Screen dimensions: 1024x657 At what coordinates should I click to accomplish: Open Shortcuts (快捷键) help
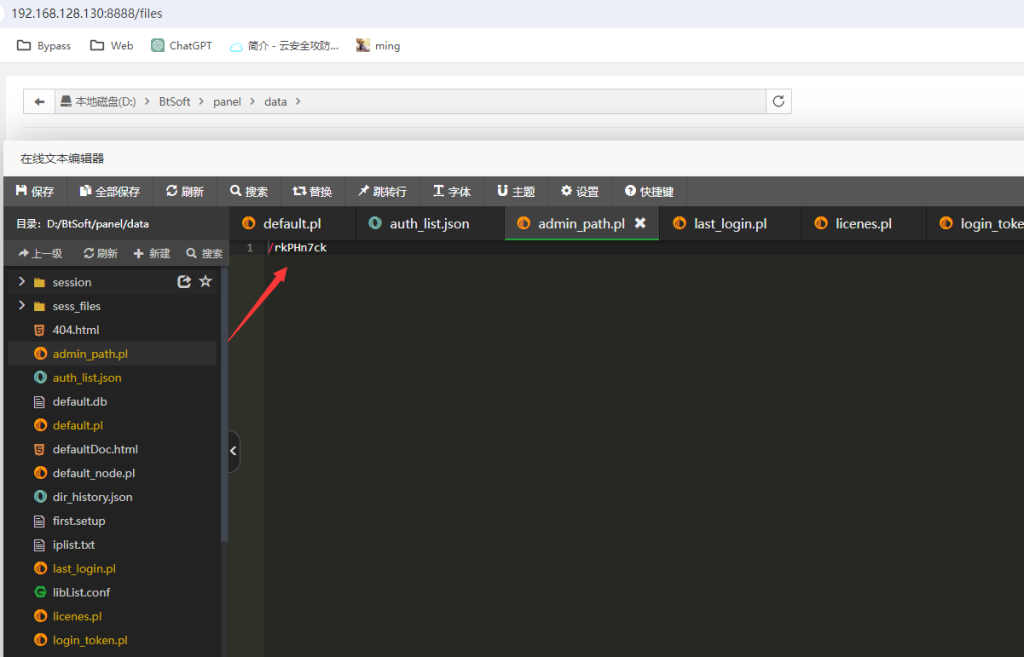point(649,191)
